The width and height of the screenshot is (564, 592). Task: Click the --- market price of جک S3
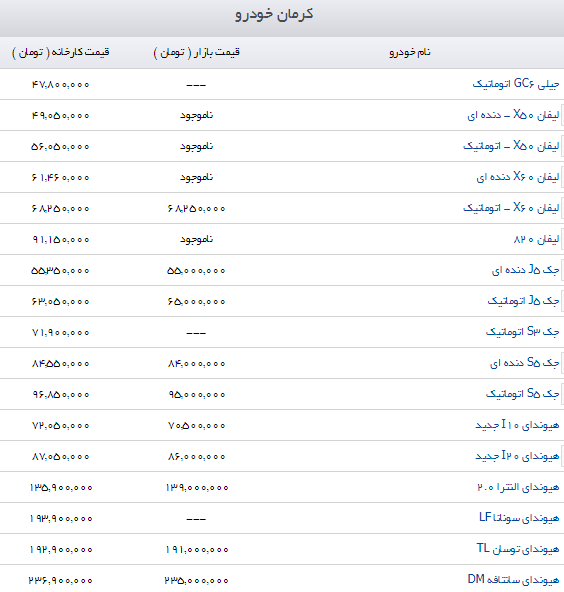click(x=196, y=333)
